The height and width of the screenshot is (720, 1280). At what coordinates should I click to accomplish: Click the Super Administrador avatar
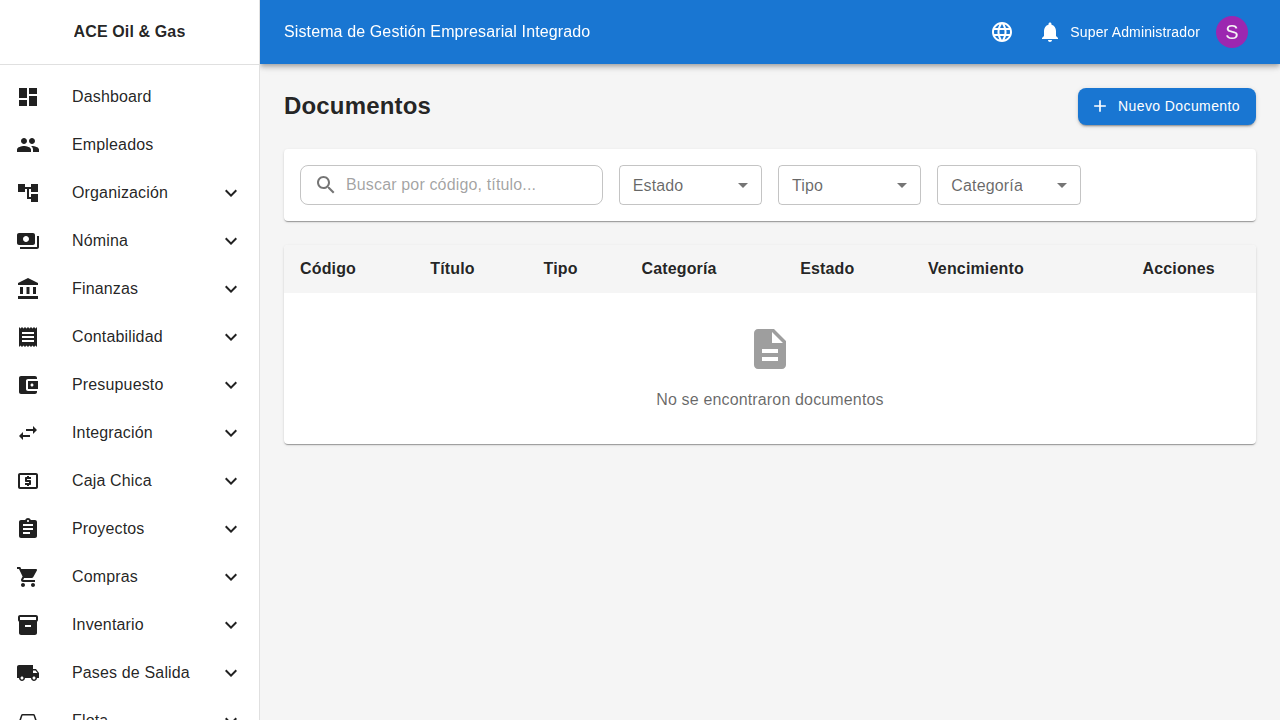pyautogui.click(x=1231, y=32)
